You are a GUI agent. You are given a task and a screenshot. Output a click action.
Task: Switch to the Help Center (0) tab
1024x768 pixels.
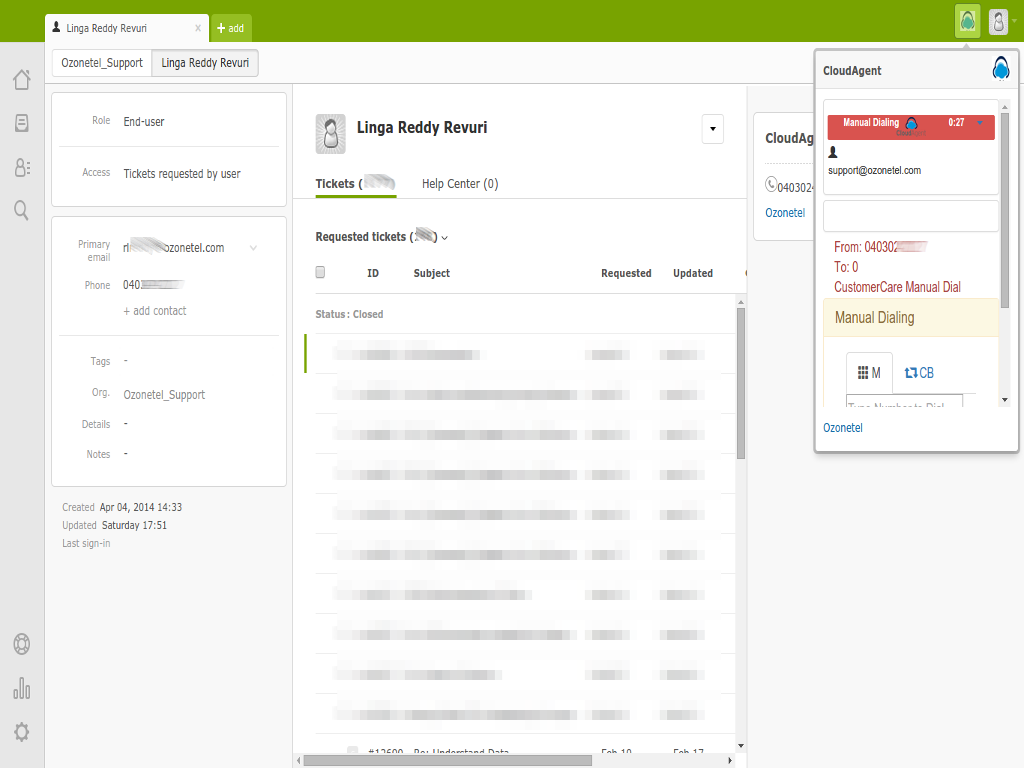click(x=460, y=184)
